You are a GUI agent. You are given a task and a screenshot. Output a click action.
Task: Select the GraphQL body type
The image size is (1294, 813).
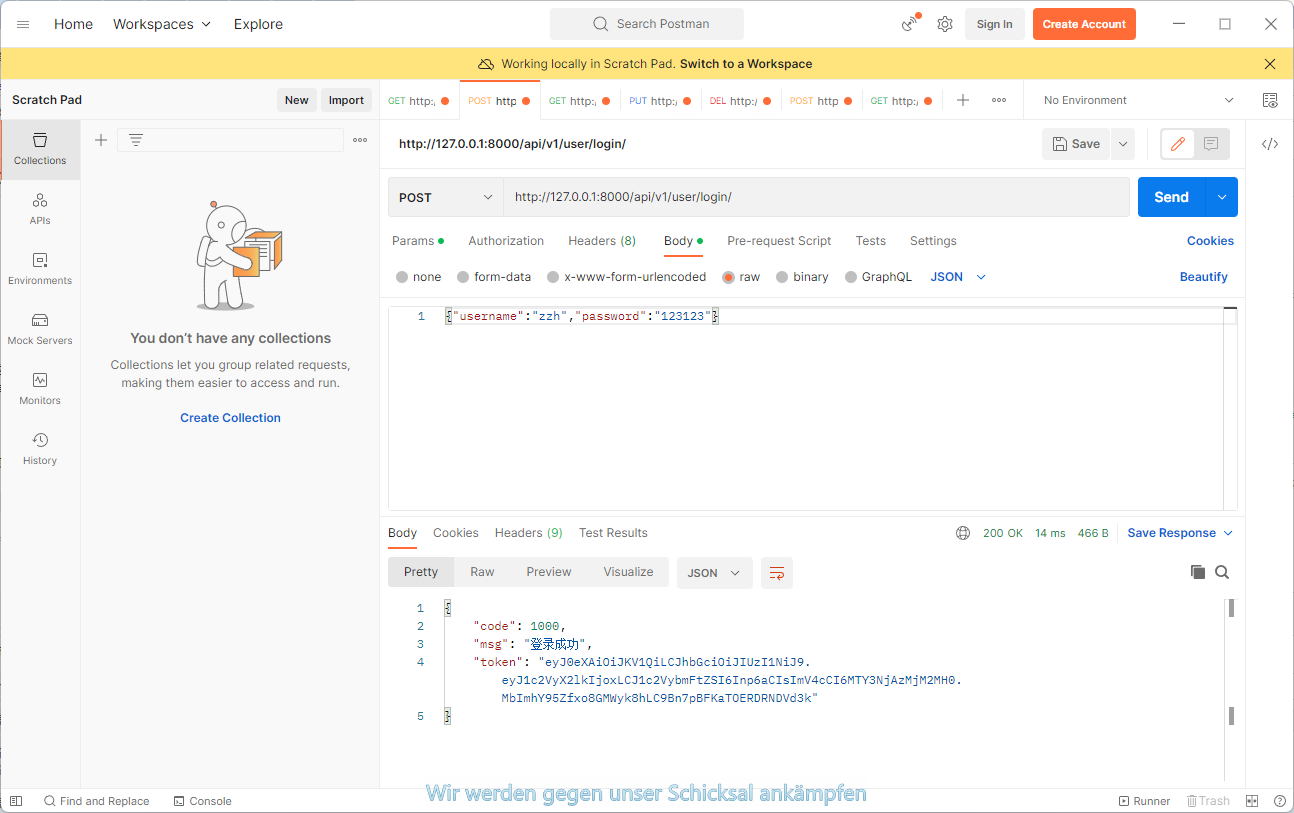pyautogui.click(x=878, y=277)
